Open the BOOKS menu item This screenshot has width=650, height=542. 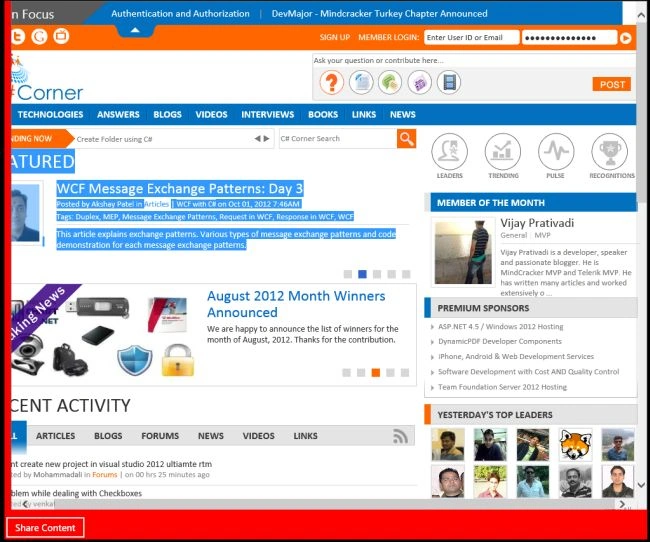pyautogui.click(x=323, y=114)
